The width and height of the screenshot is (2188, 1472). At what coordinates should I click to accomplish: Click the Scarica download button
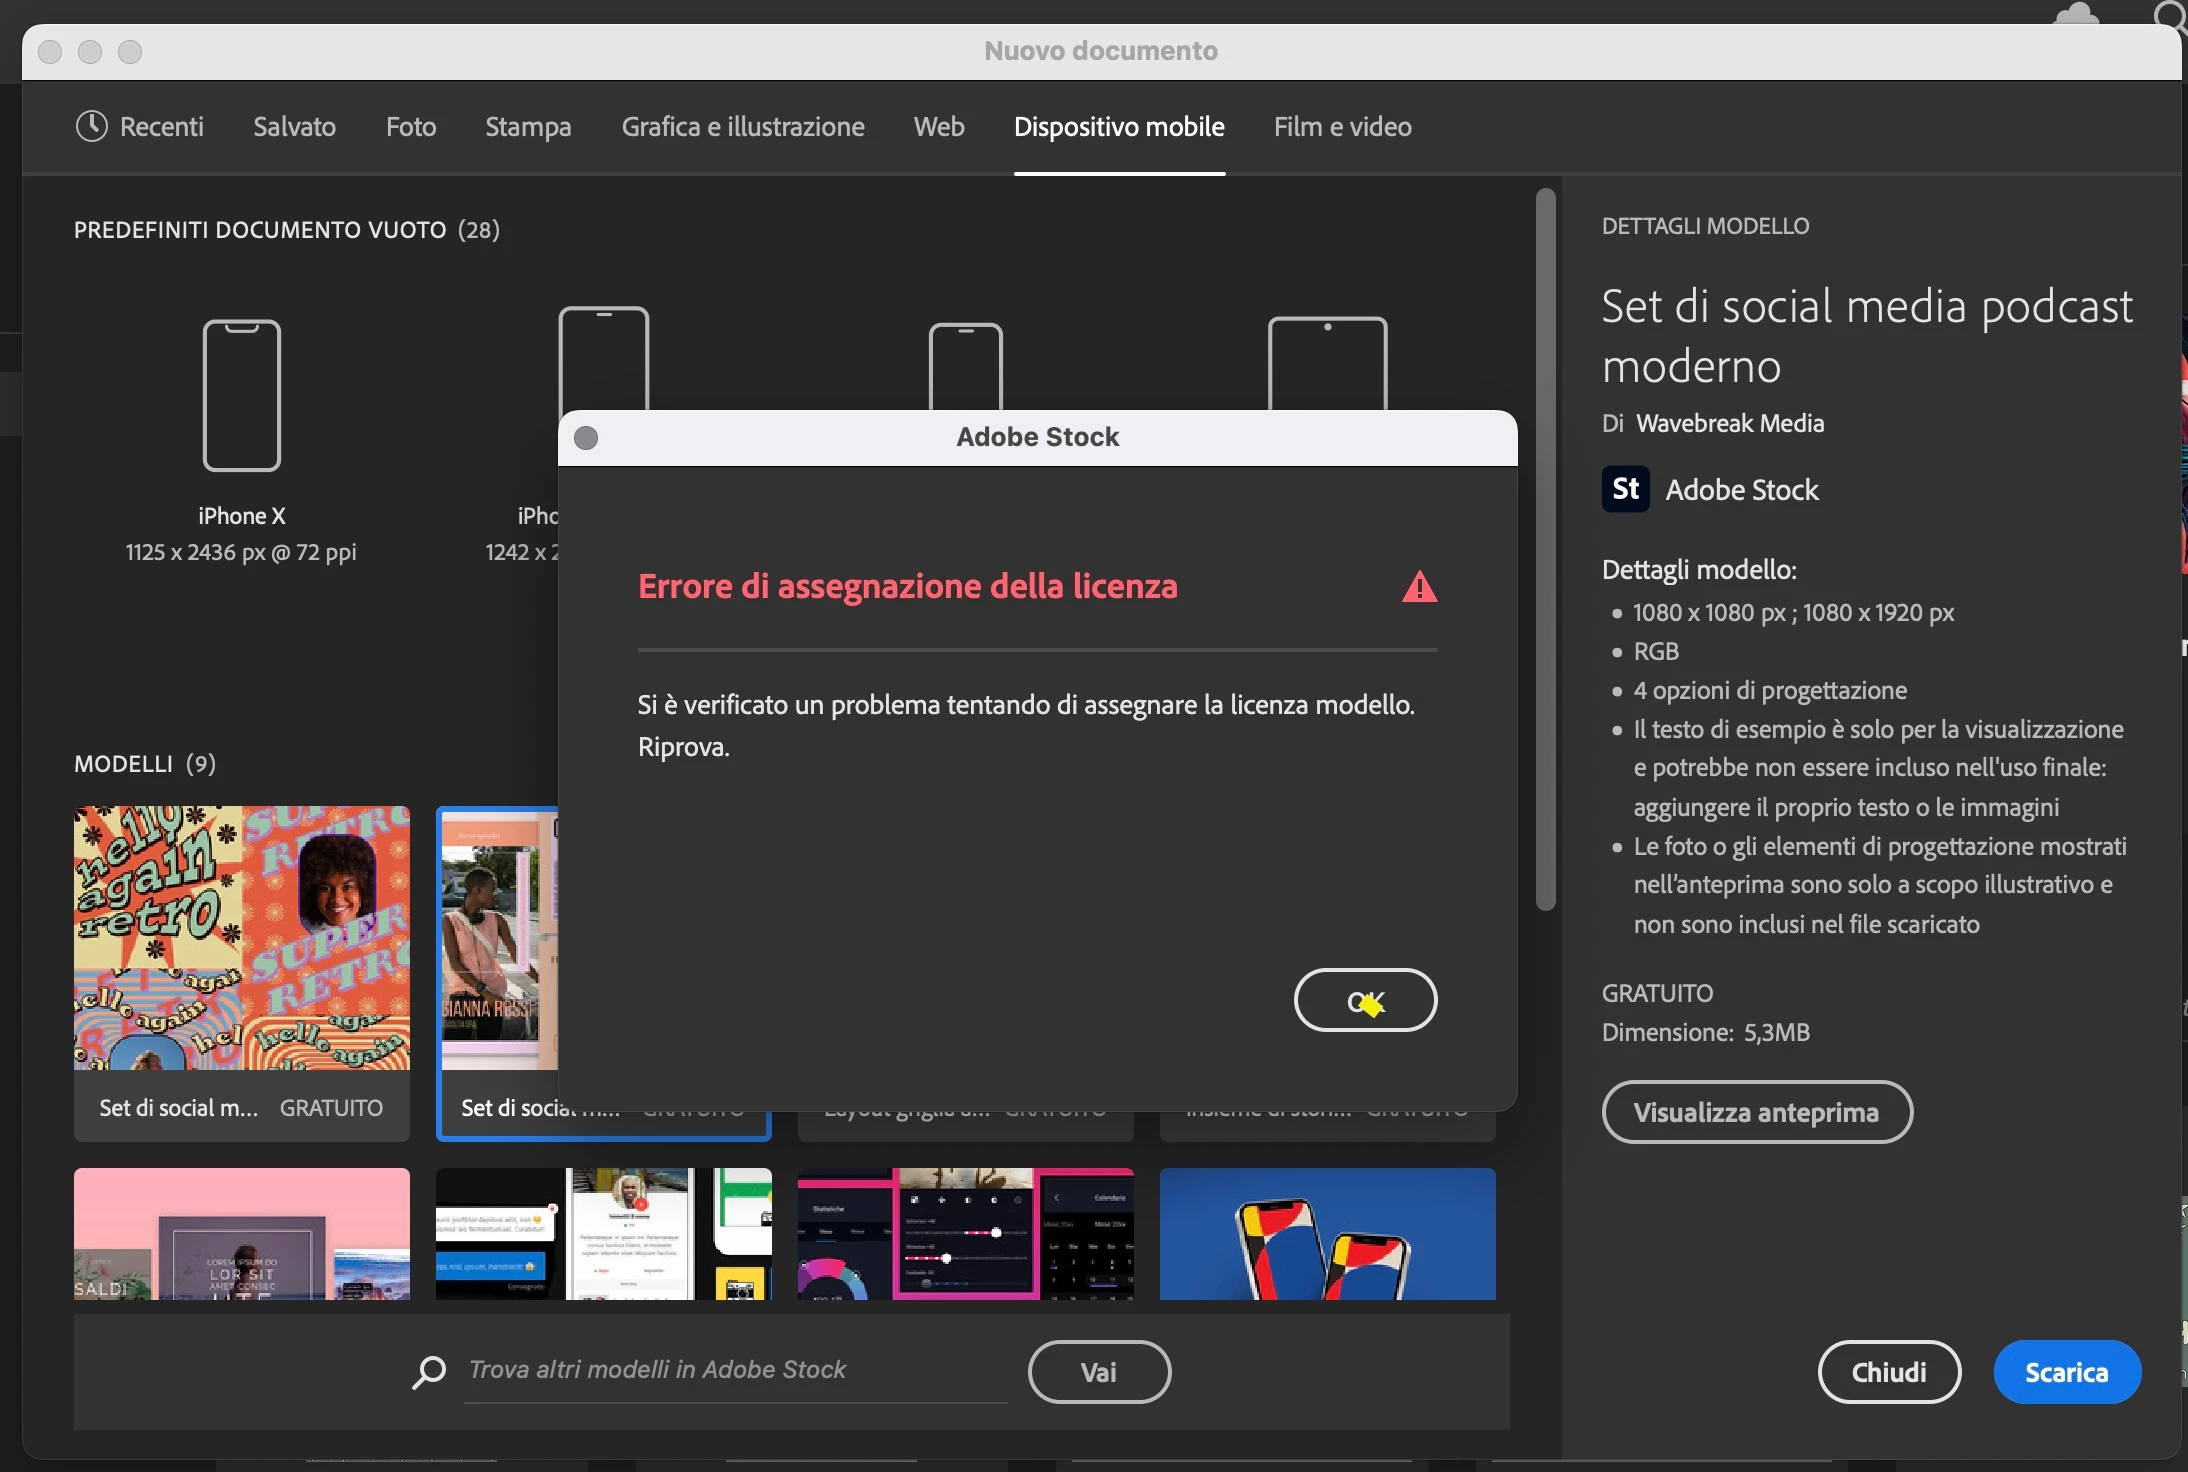[2066, 1372]
